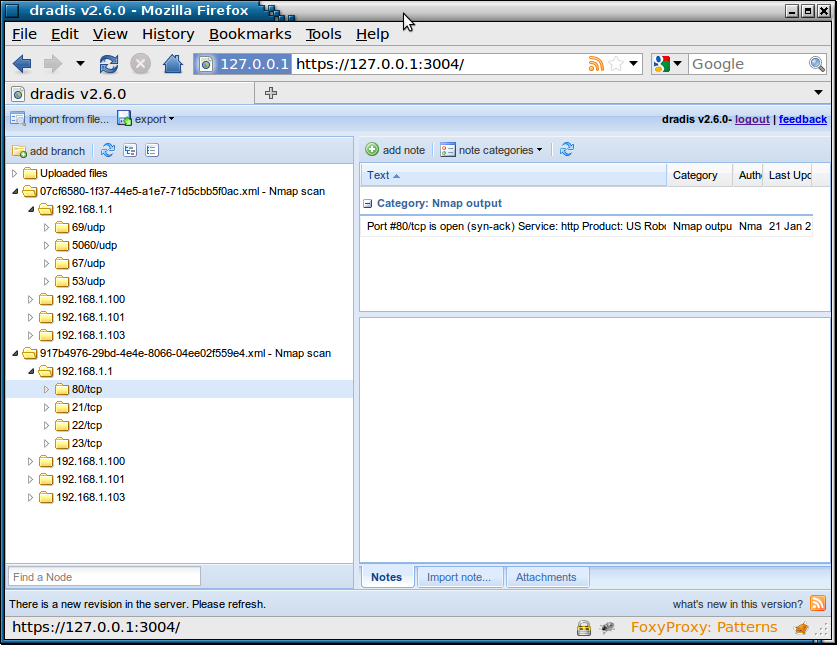Viewport: 837px width, 645px height.
Task: Click in the Find a Node field
Action: tap(105, 577)
